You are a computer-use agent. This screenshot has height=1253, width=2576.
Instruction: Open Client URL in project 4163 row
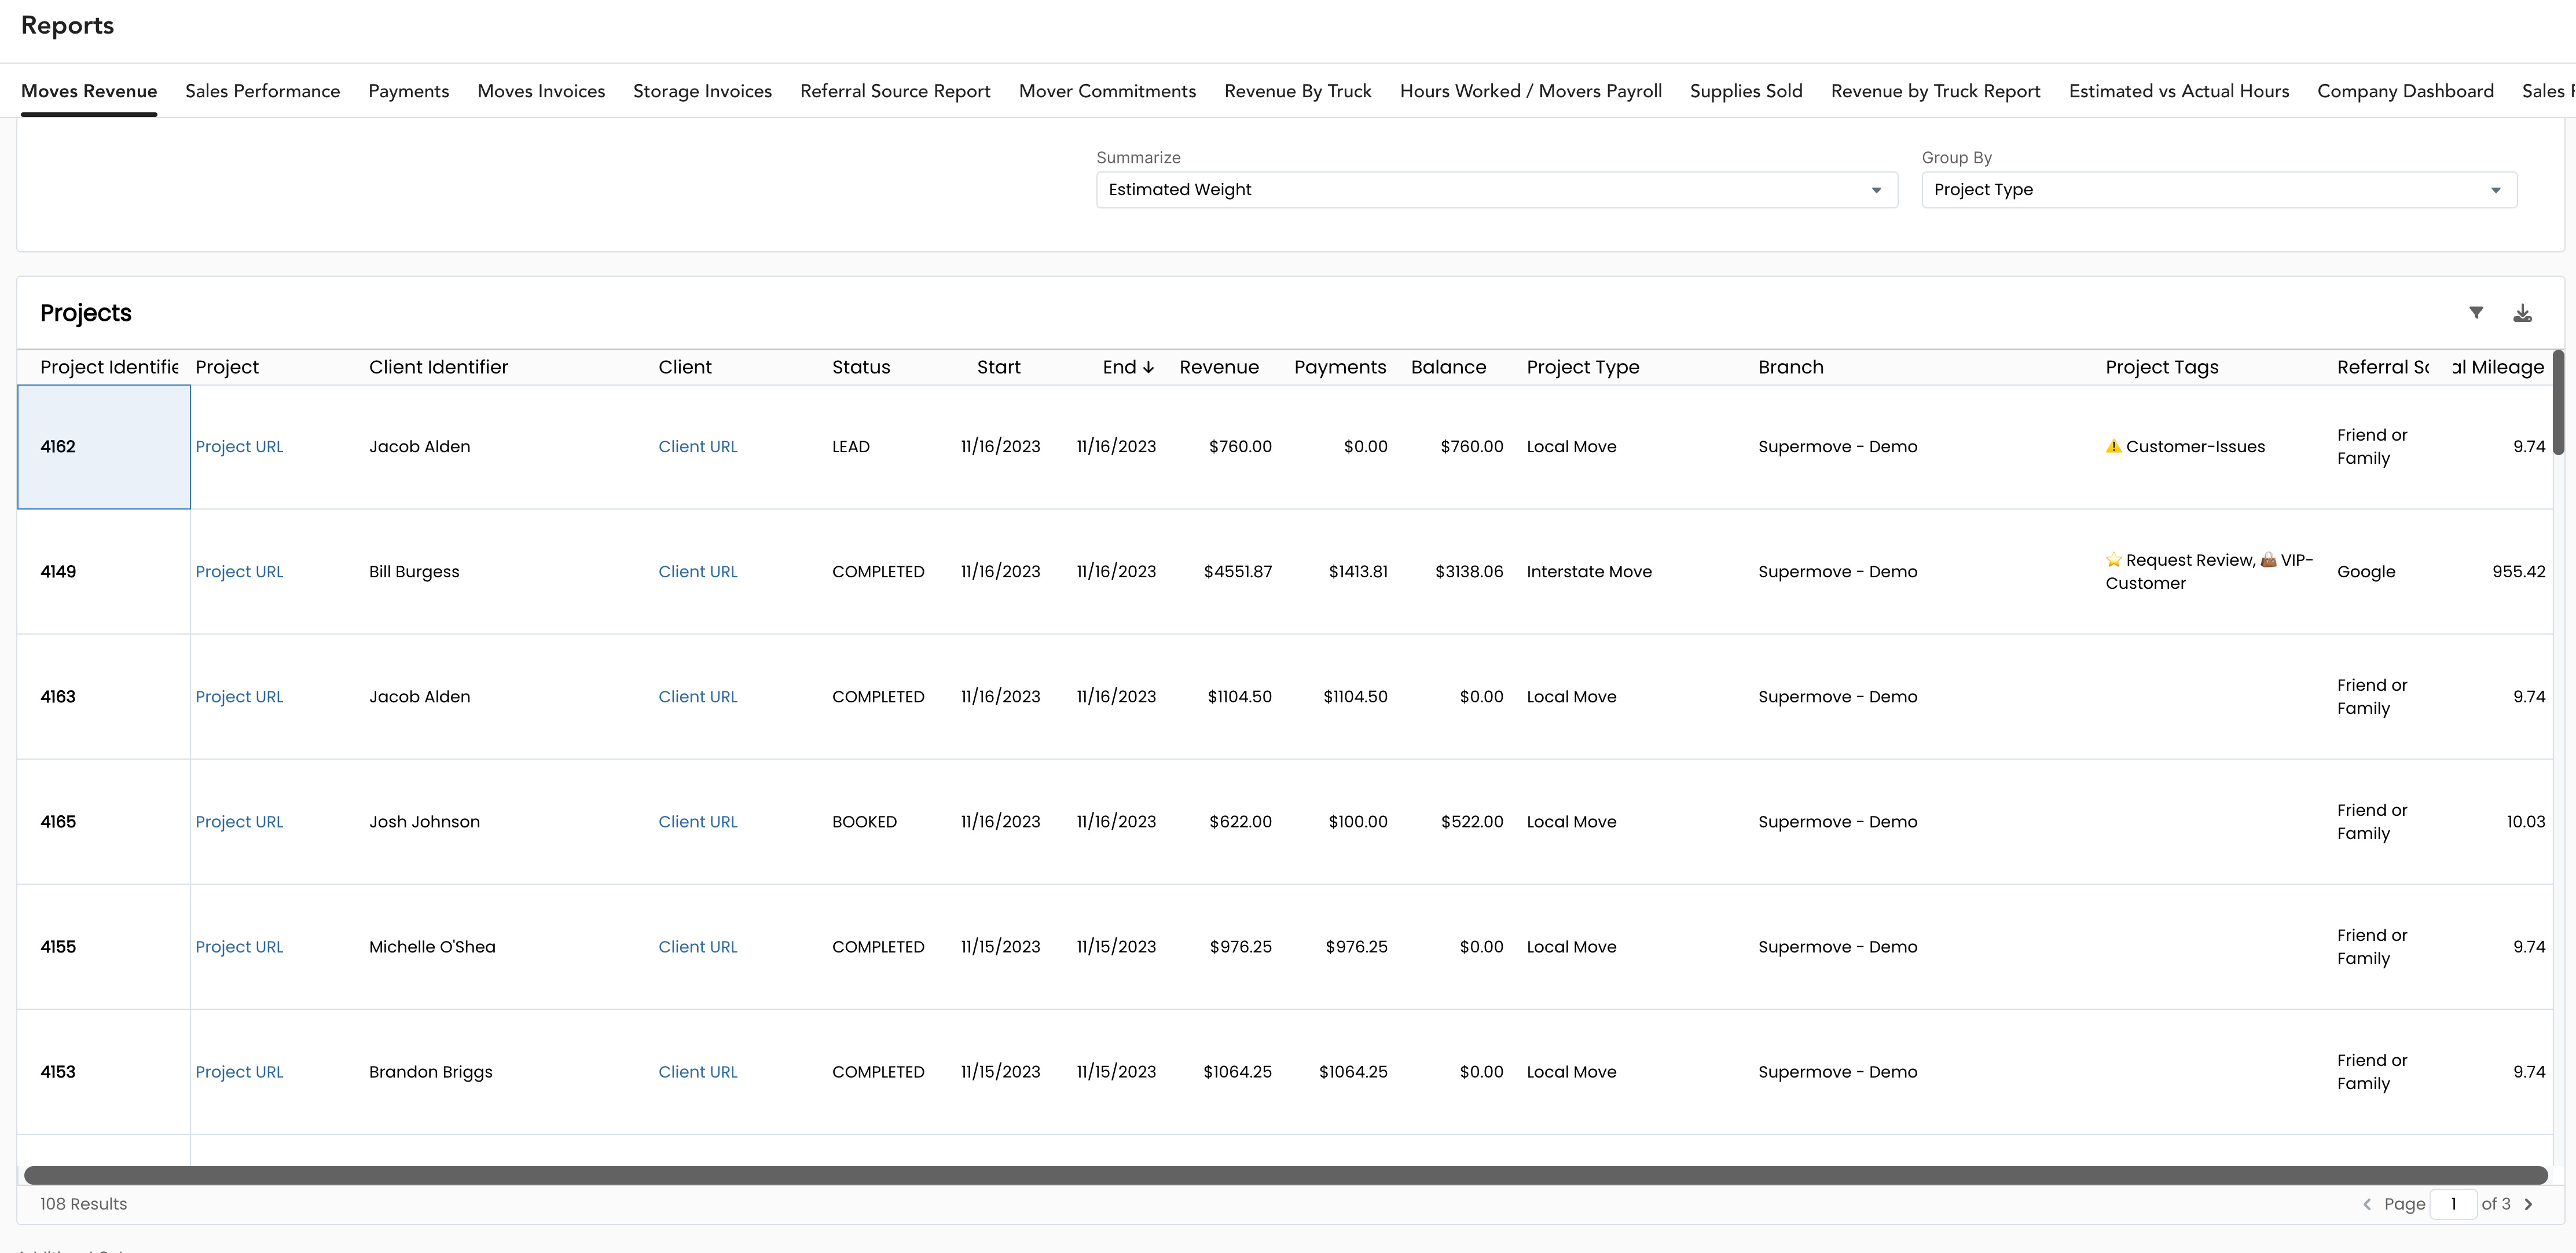coord(697,697)
